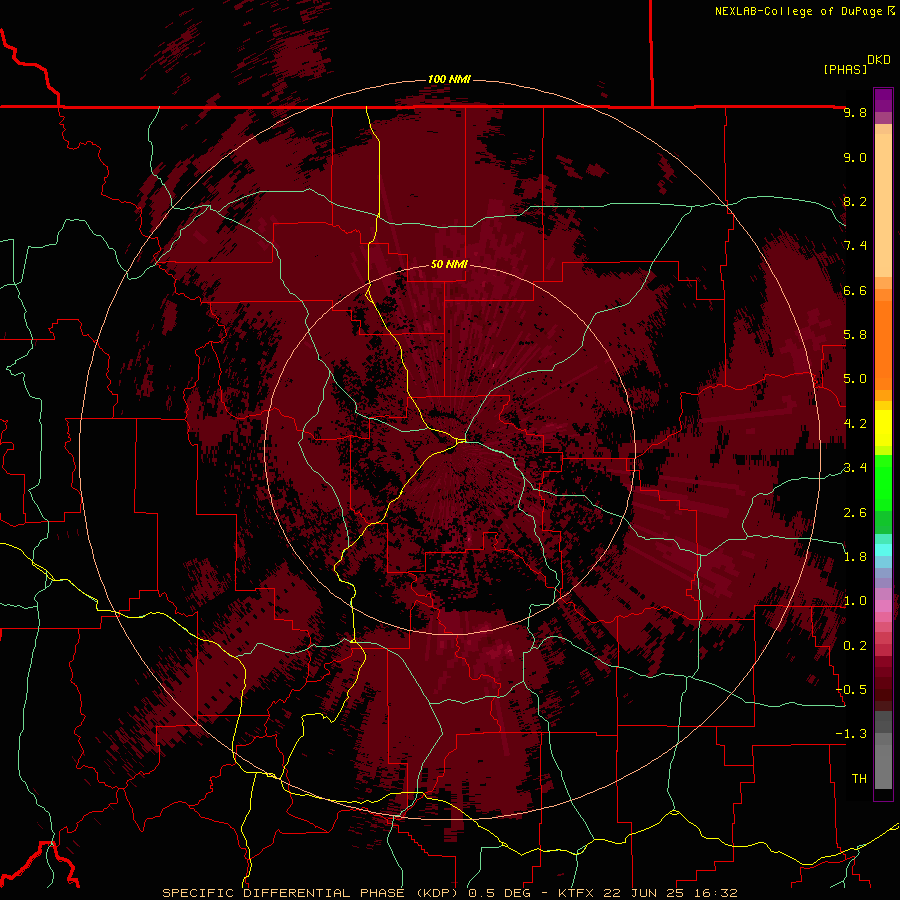This screenshot has height=900, width=900.
Task: Click the 9.8 value on the color scale
Action: tap(855, 112)
